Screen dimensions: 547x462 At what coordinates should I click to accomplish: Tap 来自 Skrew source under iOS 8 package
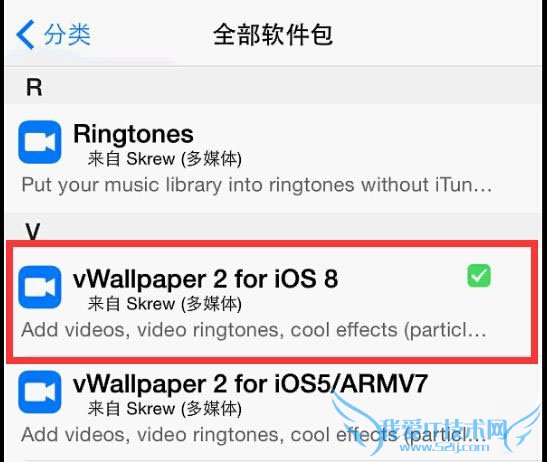pyautogui.click(x=165, y=304)
